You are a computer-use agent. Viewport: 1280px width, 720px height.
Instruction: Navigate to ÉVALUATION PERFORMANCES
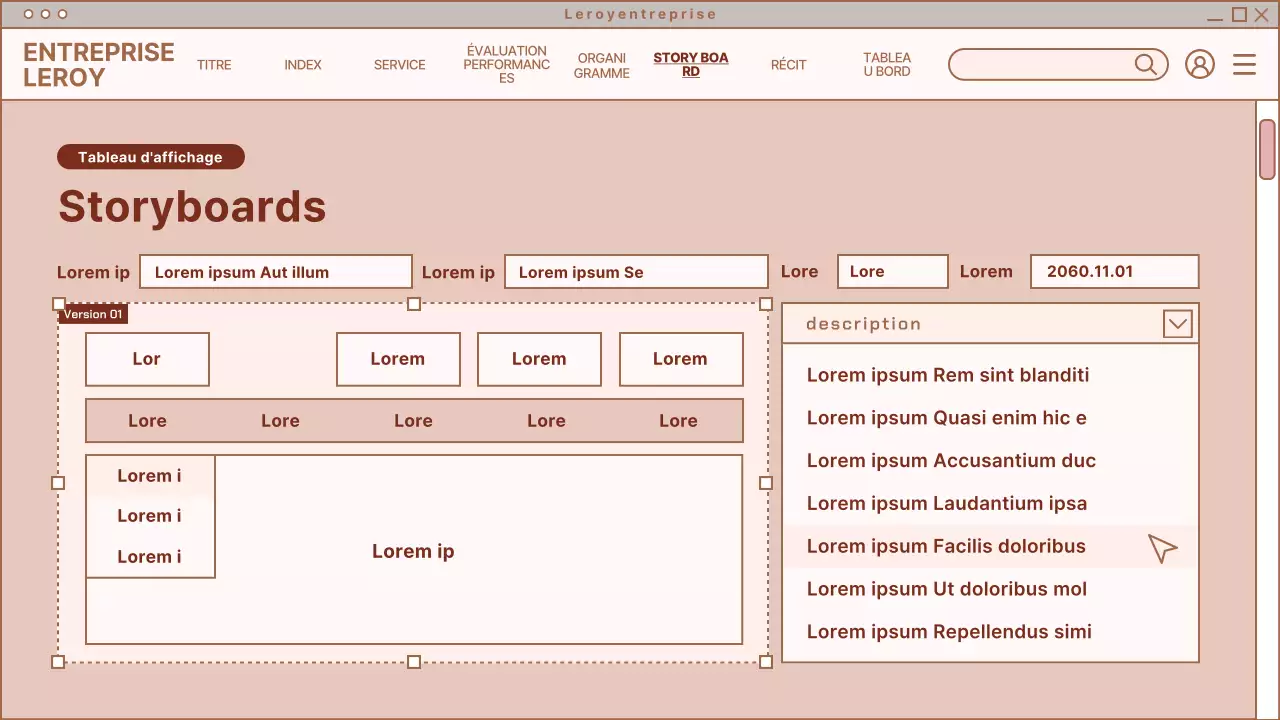tap(506, 64)
